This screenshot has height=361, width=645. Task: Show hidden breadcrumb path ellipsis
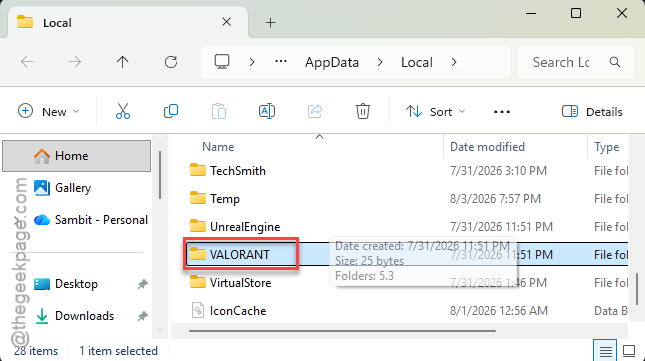coord(281,62)
